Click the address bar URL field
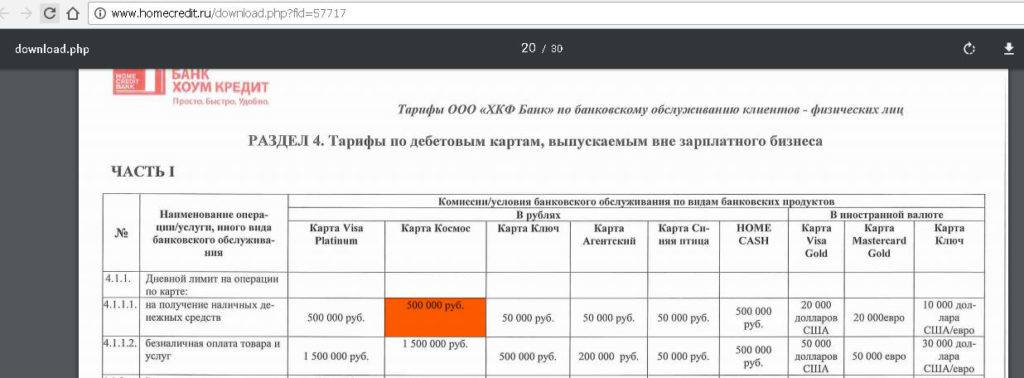The image size is (1024, 378). click(555, 13)
